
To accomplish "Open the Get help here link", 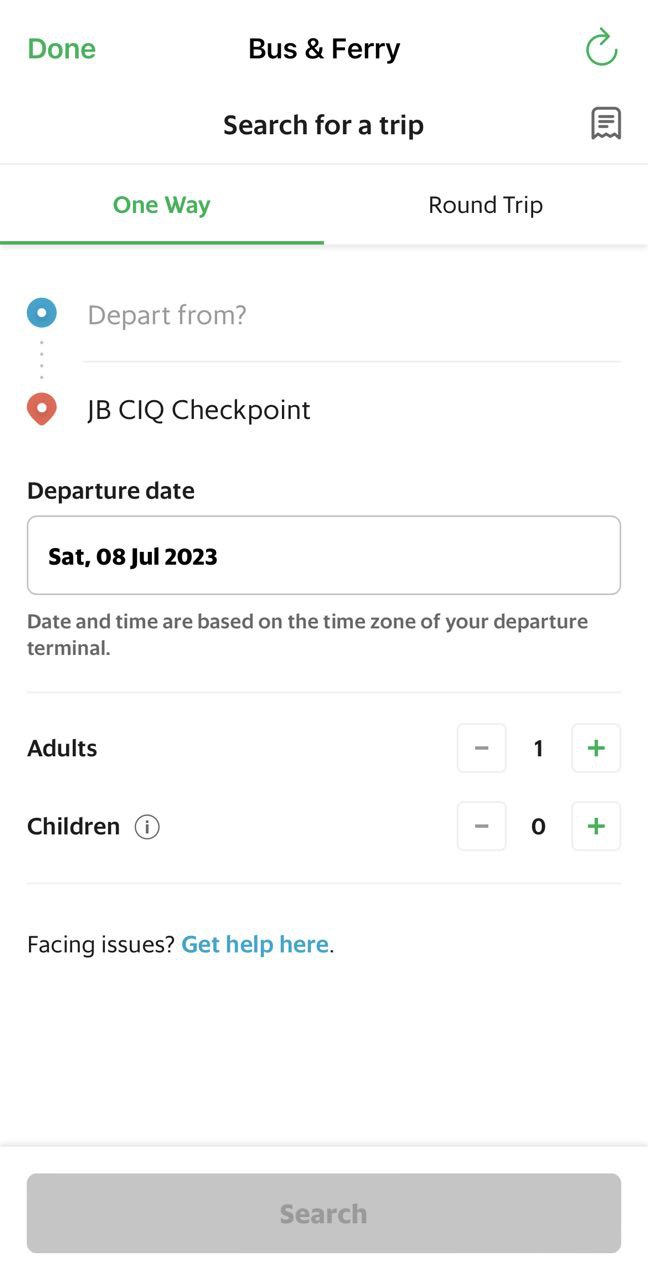I will click(255, 944).
